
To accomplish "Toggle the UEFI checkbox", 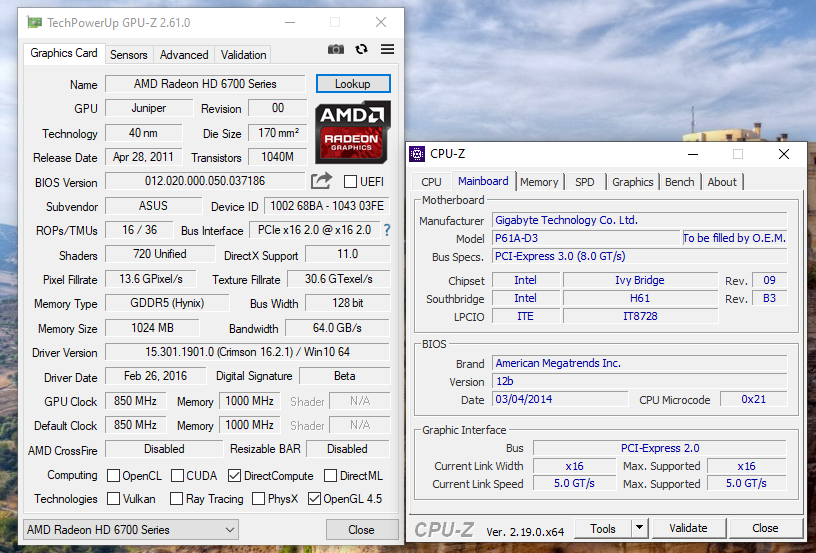I will click(350, 182).
